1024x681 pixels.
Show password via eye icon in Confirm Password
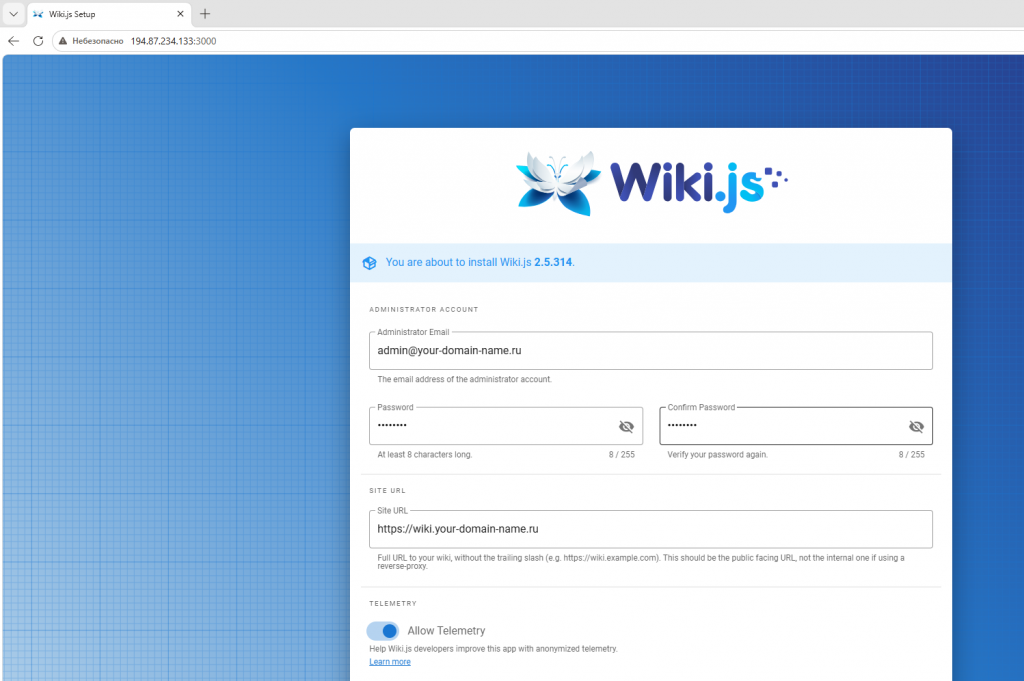pos(916,426)
